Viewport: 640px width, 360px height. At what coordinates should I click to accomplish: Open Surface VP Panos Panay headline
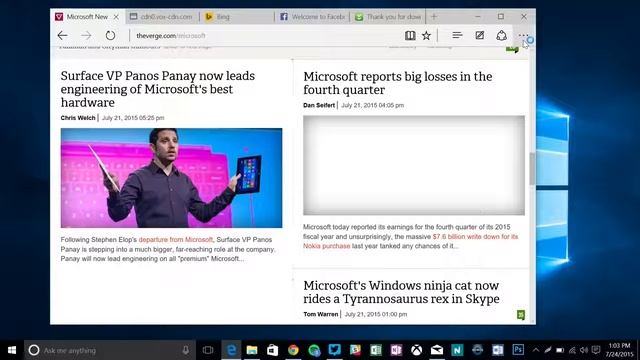(x=158, y=89)
